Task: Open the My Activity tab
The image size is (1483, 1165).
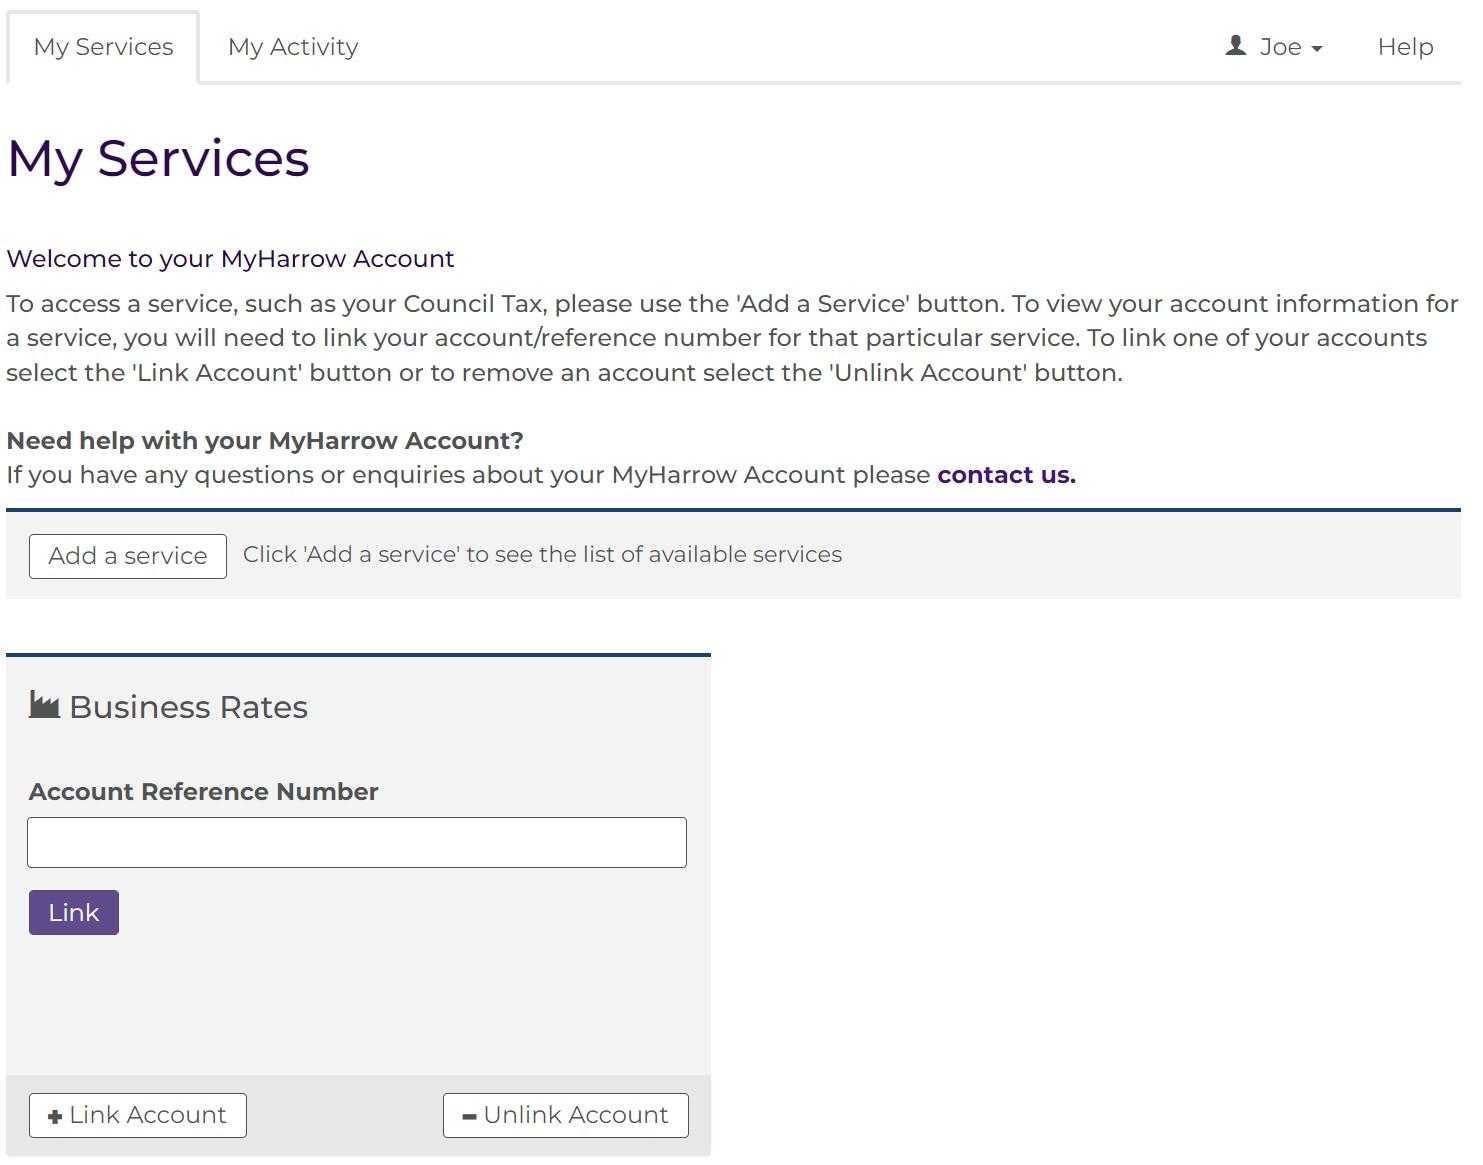Action: pyautogui.click(x=293, y=47)
